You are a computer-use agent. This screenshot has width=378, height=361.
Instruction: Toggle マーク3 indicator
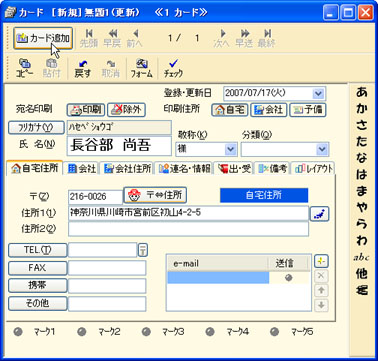click(x=146, y=332)
